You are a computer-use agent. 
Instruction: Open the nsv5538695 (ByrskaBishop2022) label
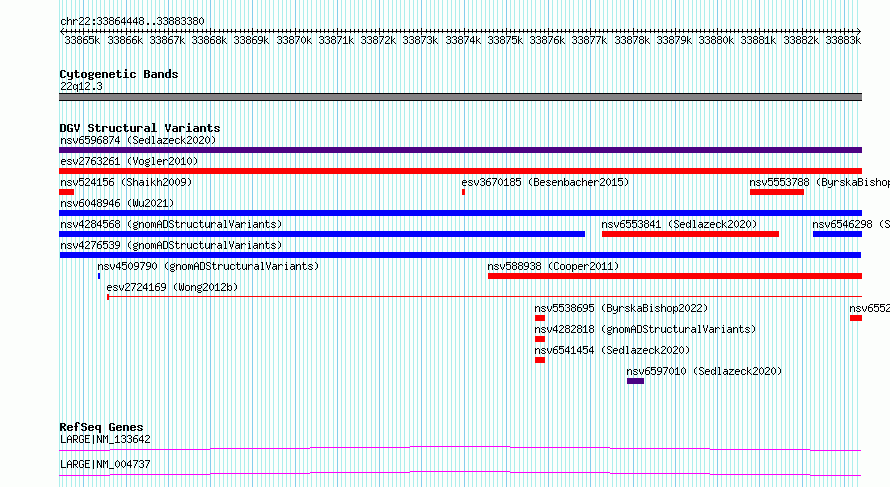[621, 308]
